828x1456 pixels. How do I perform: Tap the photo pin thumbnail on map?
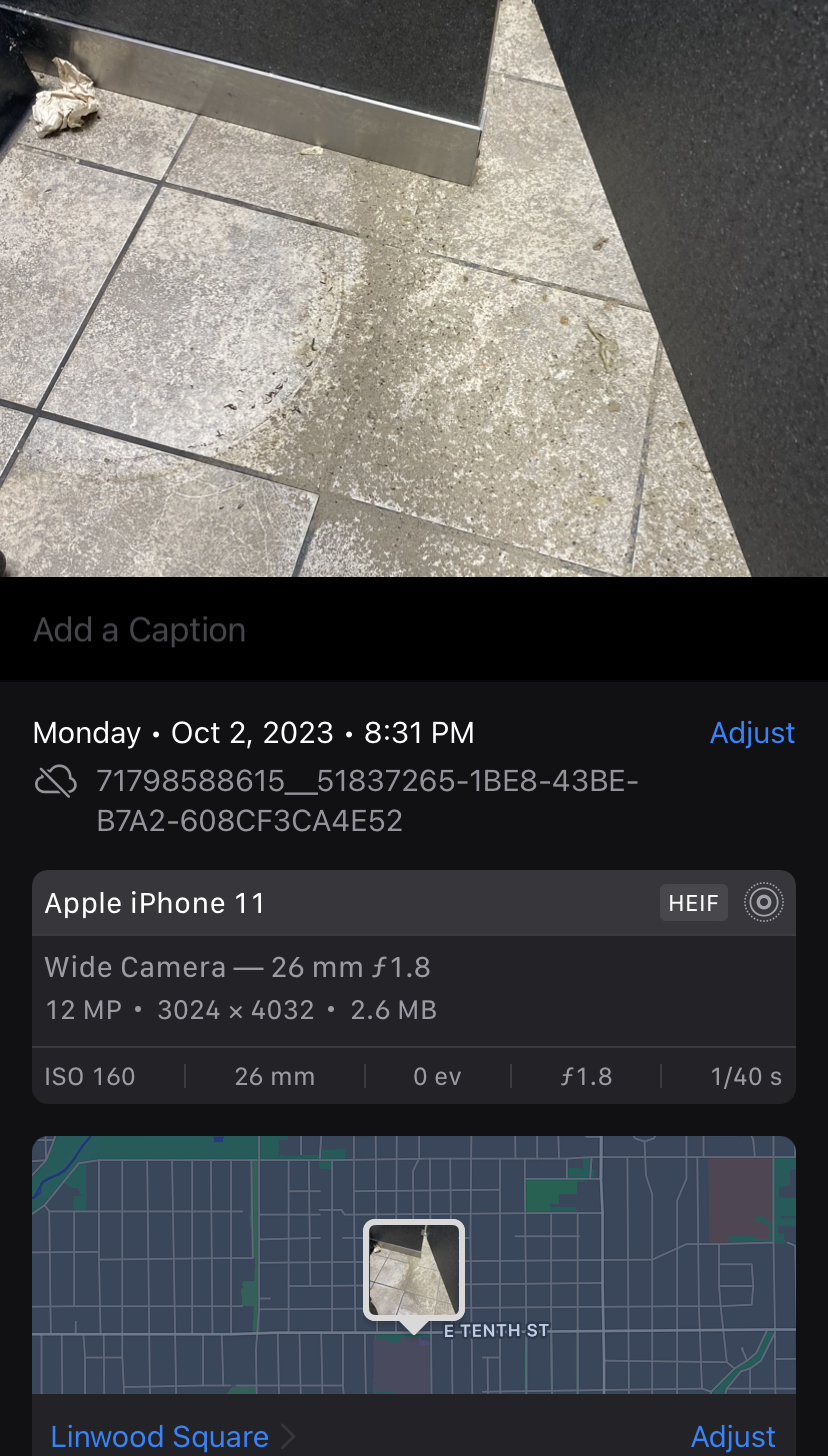(x=414, y=1268)
